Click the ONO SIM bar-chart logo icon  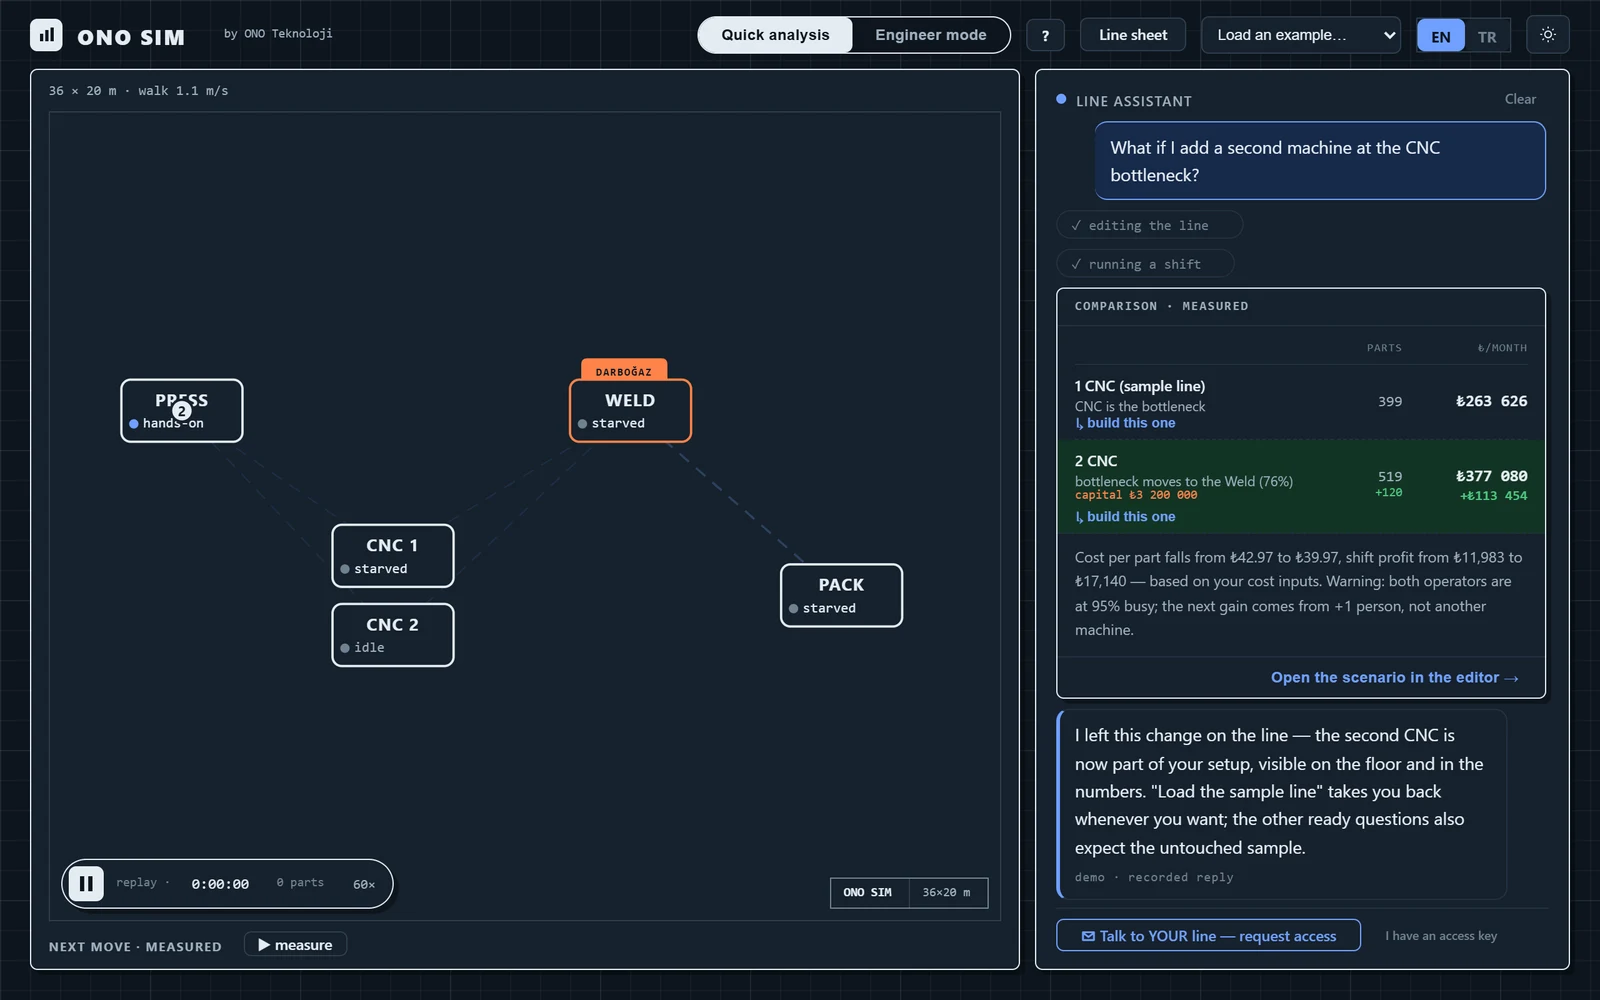click(46, 35)
